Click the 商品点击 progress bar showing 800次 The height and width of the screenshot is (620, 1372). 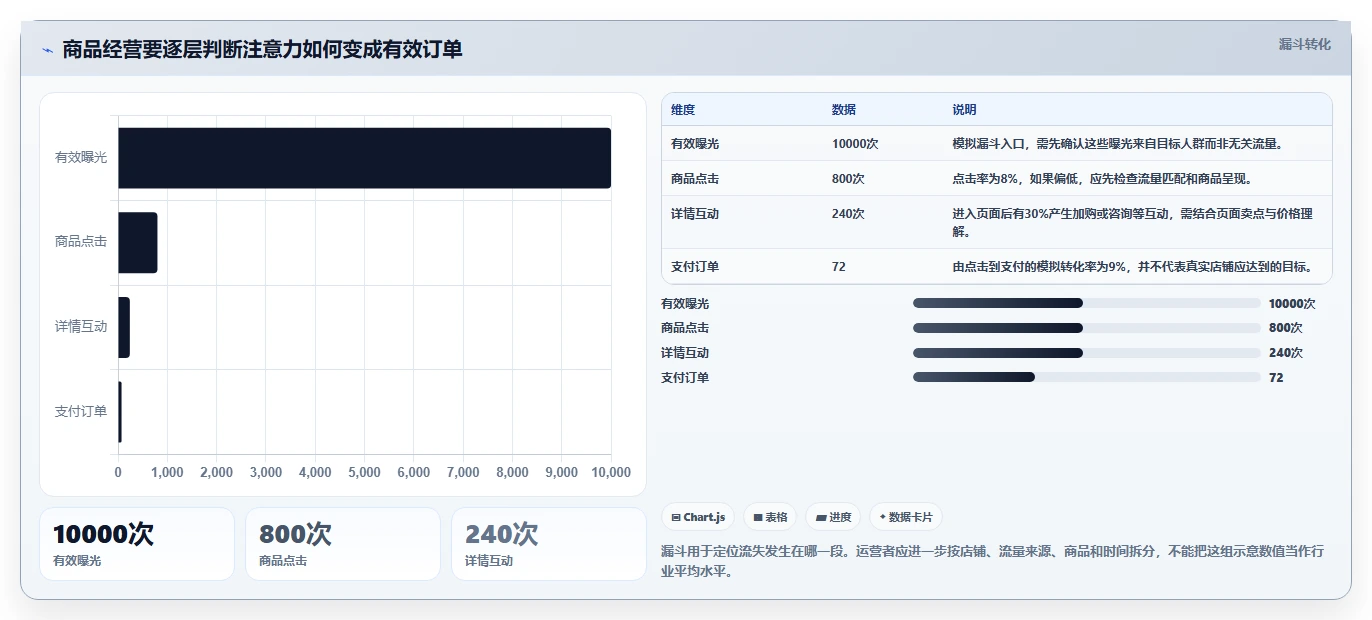tap(1086, 328)
